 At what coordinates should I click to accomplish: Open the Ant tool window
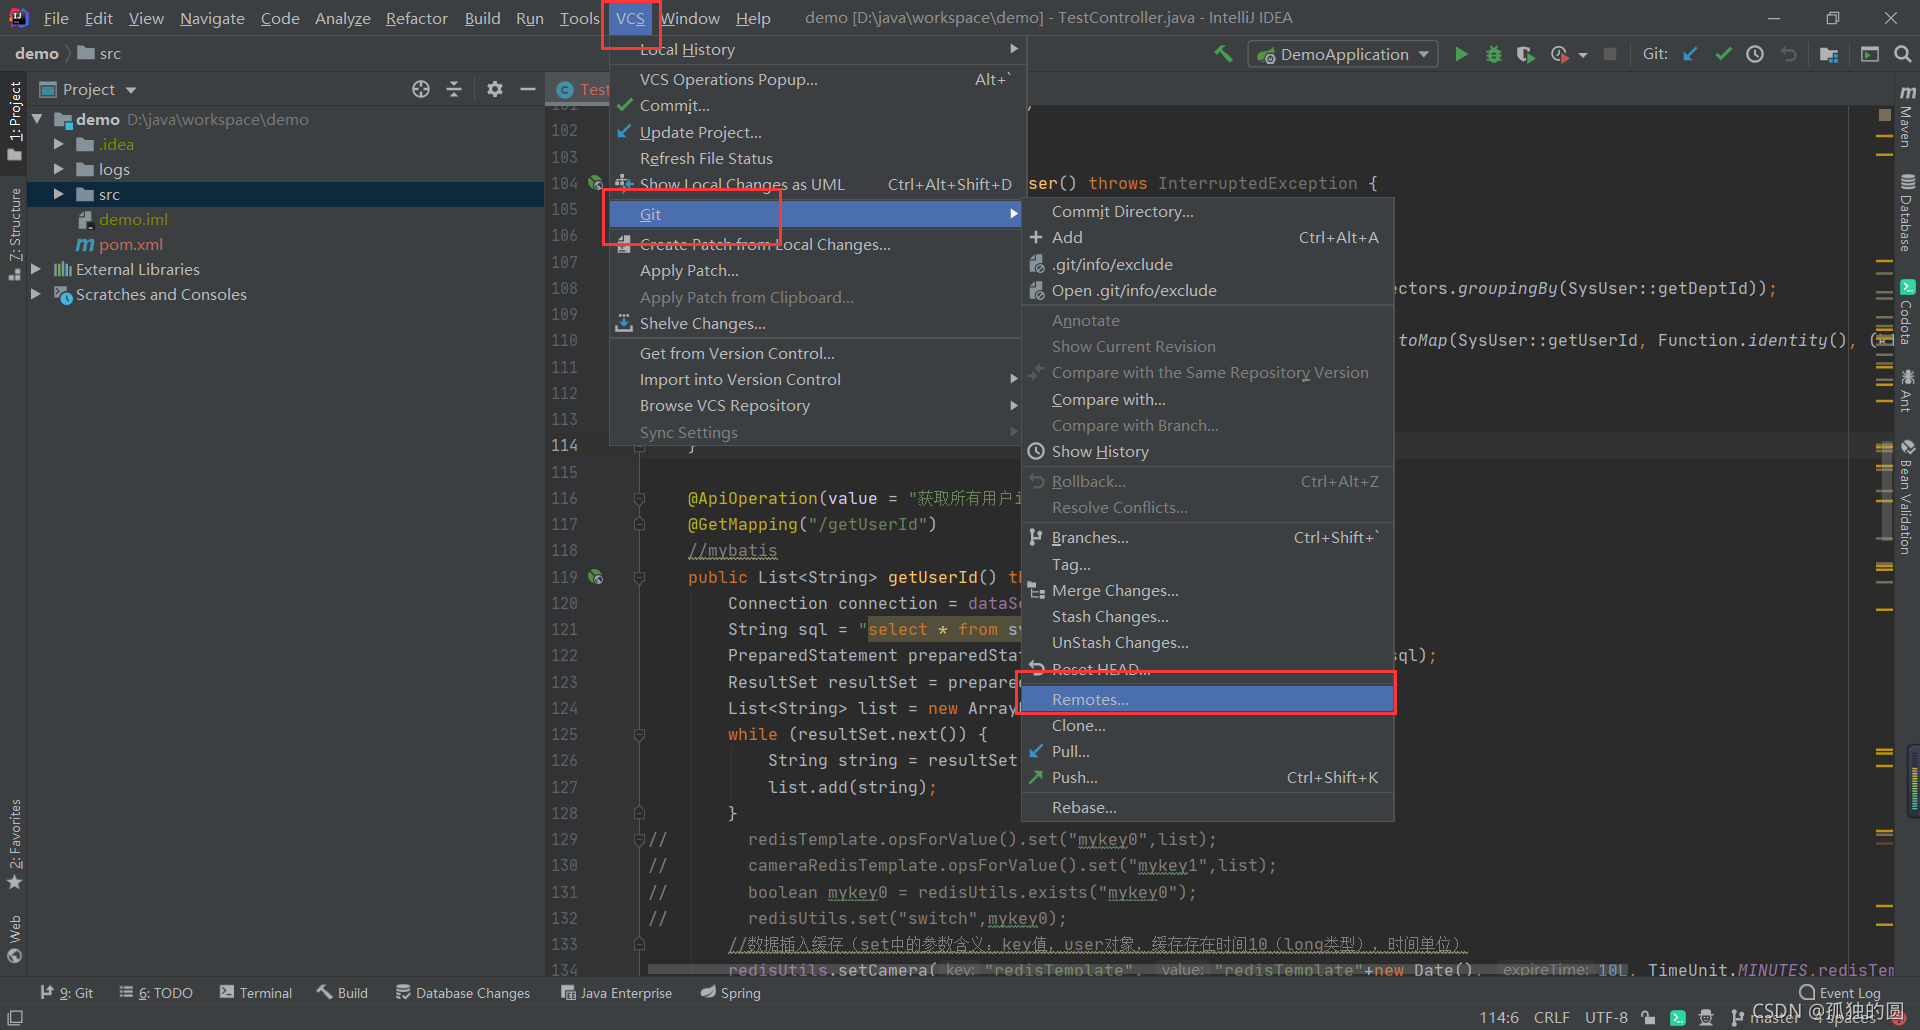[x=1907, y=391]
